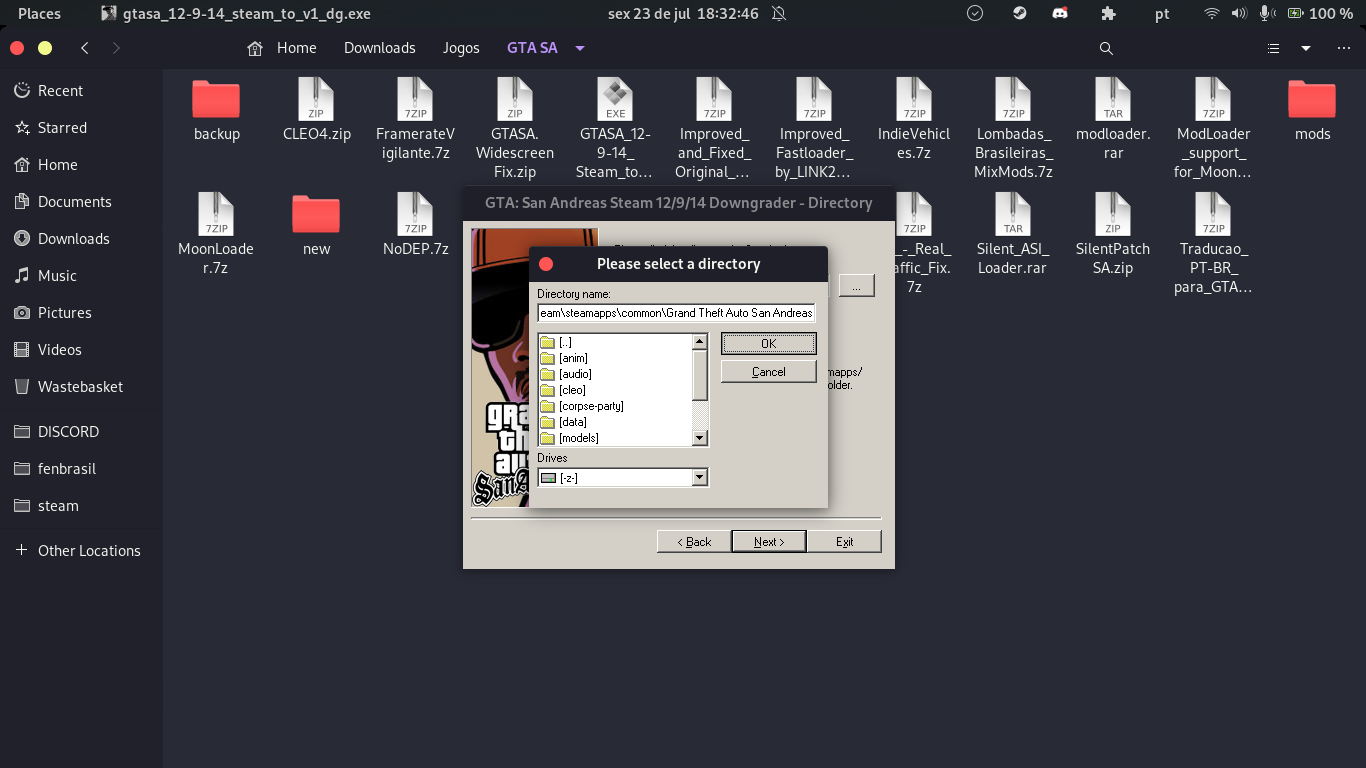Go to Jogos in the path bar
1366x768 pixels.
[461, 48]
